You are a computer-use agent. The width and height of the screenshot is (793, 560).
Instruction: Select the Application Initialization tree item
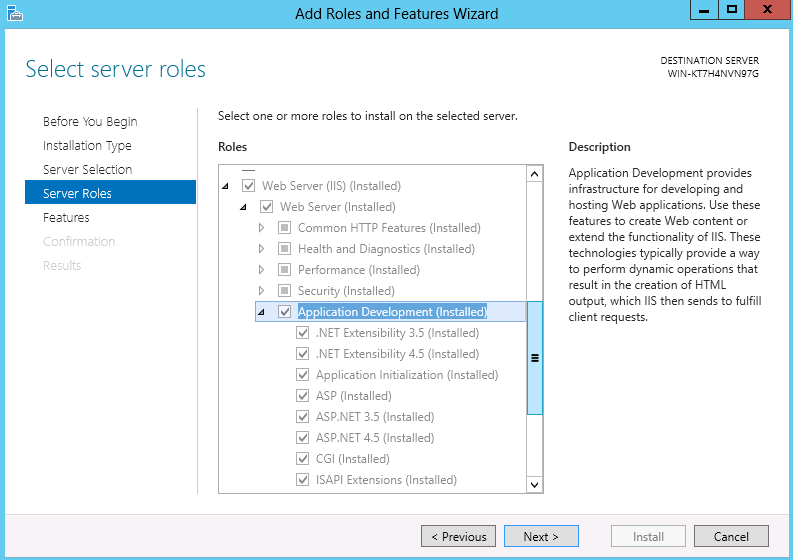[407, 375]
